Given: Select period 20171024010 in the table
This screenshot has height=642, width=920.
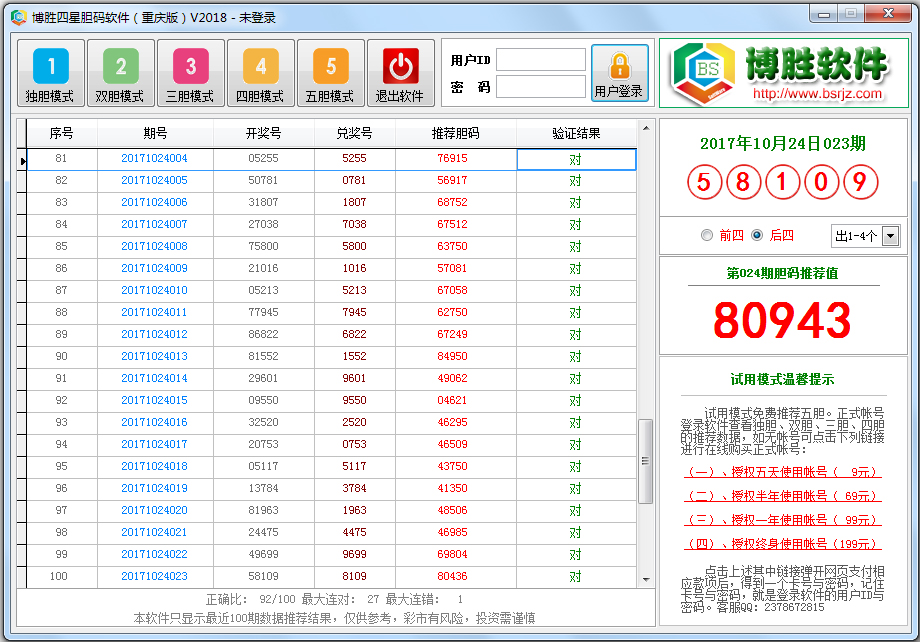Looking at the screenshot, I should click(x=154, y=290).
